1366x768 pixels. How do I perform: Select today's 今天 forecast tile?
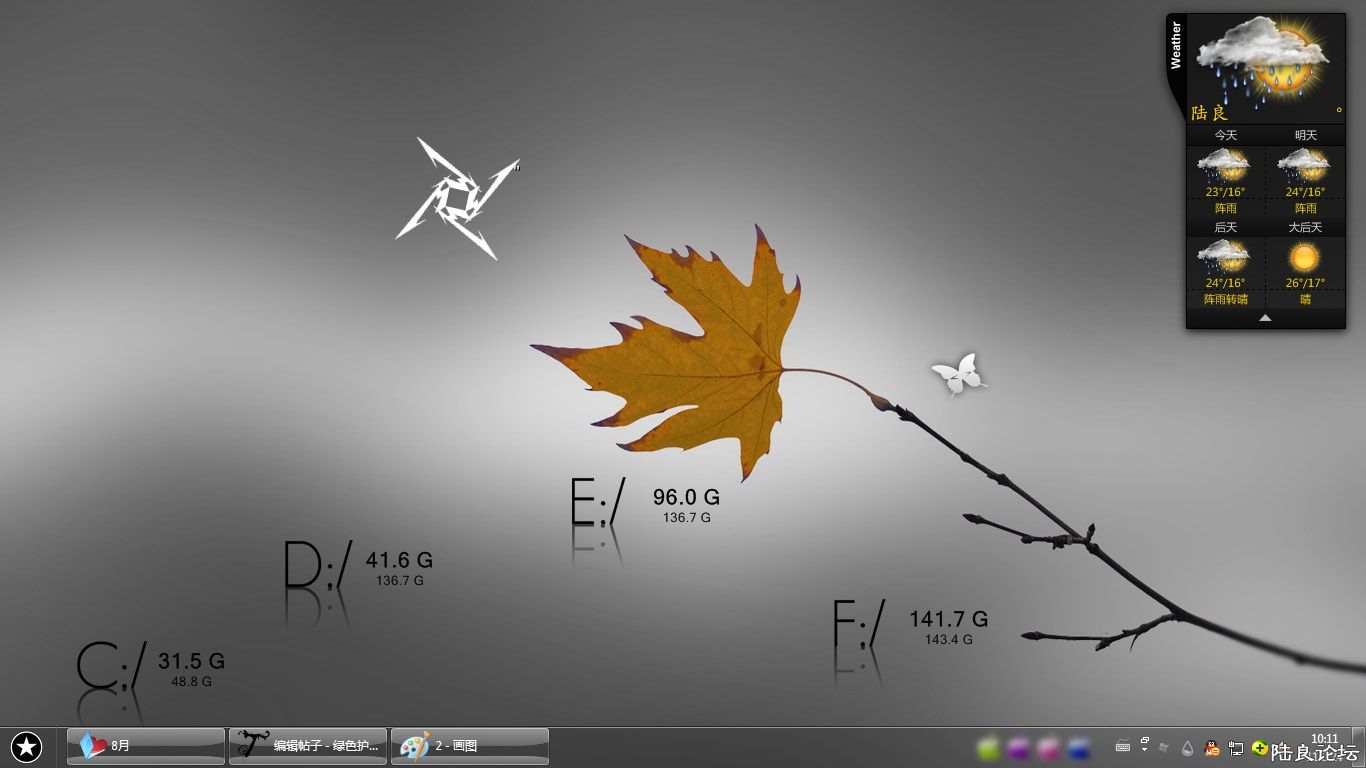[1225, 180]
